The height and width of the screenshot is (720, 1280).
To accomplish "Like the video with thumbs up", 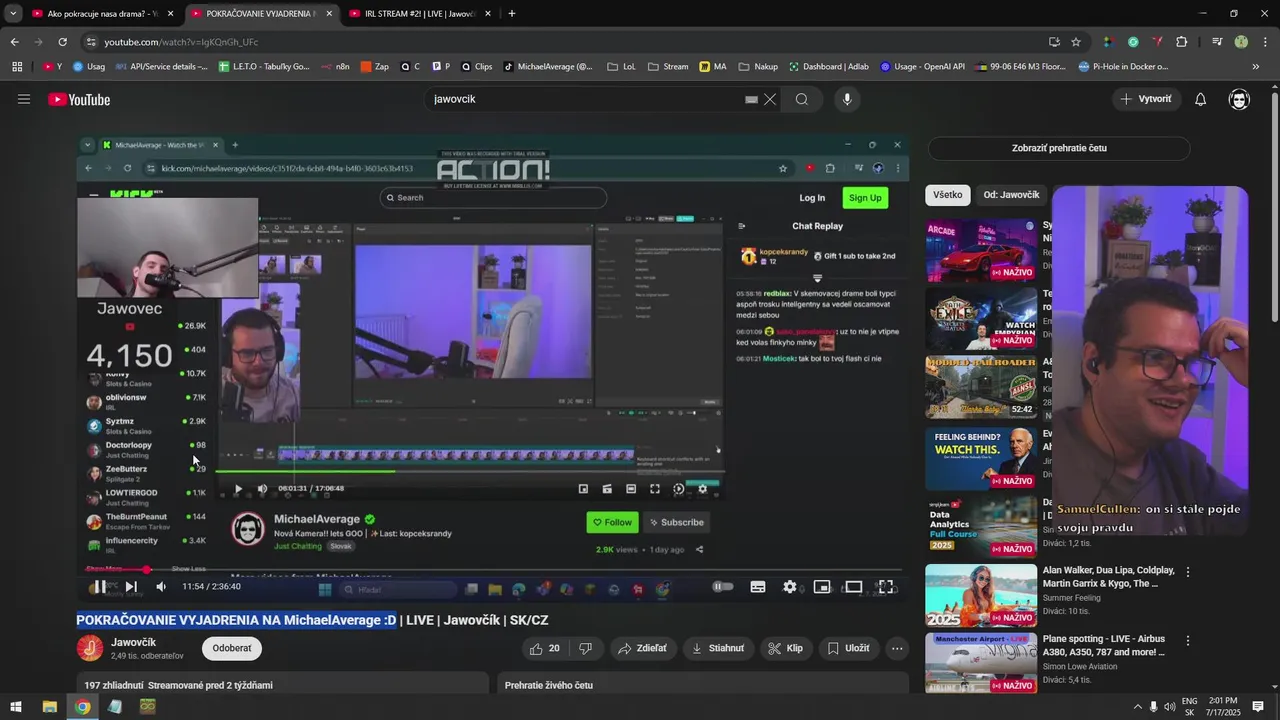I will click(x=545, y=648).
